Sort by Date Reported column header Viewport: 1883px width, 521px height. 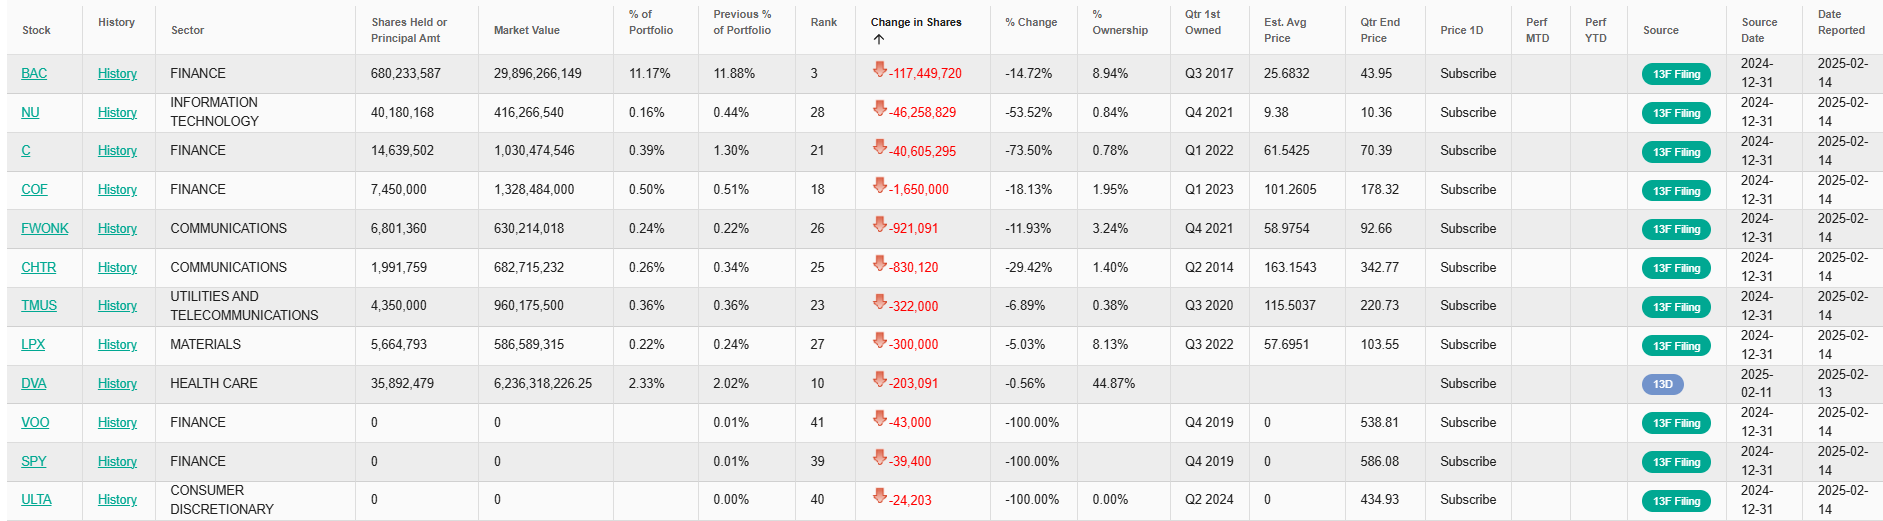click(1841, 22)
